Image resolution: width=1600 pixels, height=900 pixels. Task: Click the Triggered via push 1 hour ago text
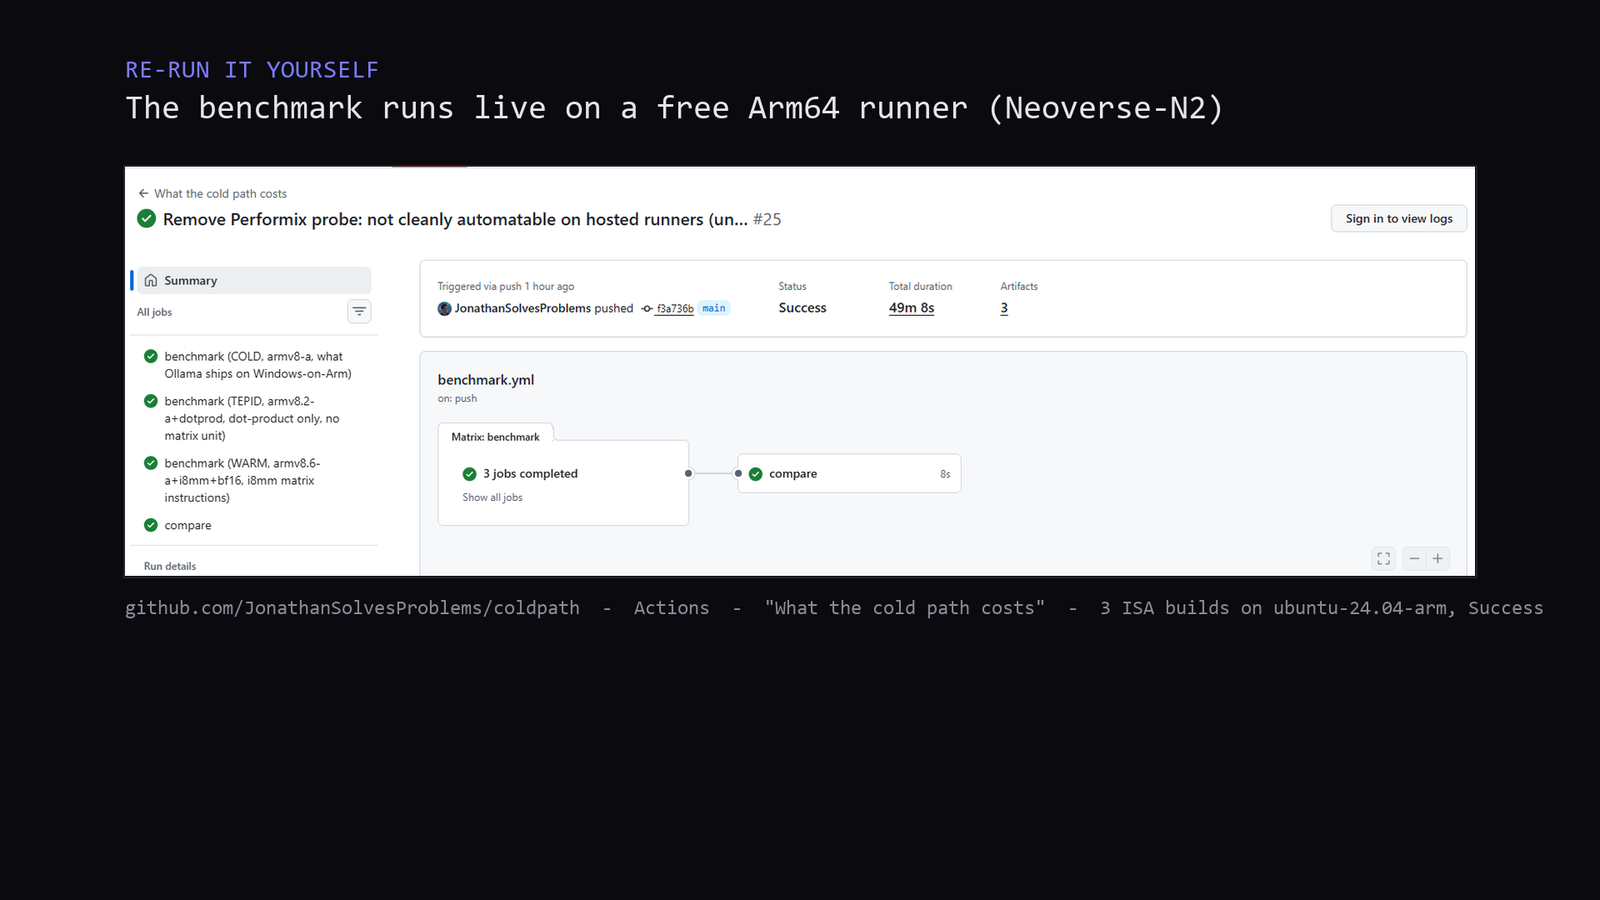[x=506, y=286]
